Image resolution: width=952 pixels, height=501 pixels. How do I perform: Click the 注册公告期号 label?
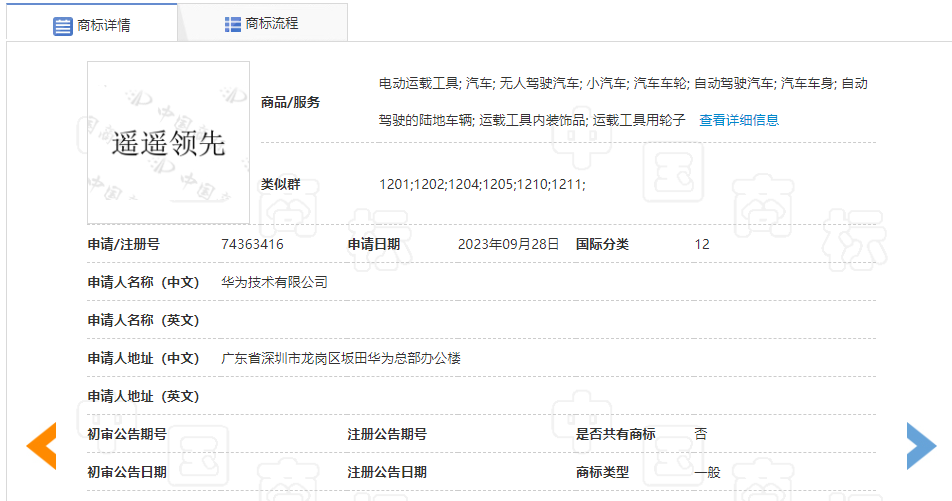[387, 434]
